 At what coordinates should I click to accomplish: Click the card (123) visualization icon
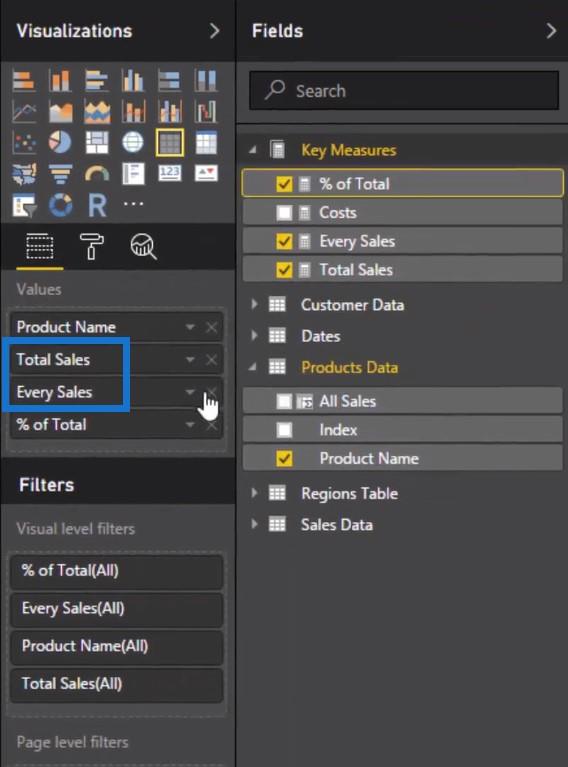tap(170, 173)
